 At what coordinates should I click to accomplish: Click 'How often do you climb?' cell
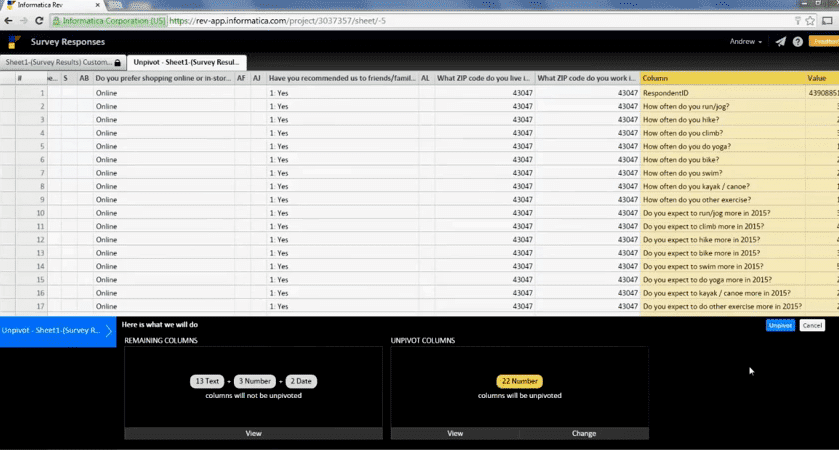pyautogui.click(x=722, y=133)
